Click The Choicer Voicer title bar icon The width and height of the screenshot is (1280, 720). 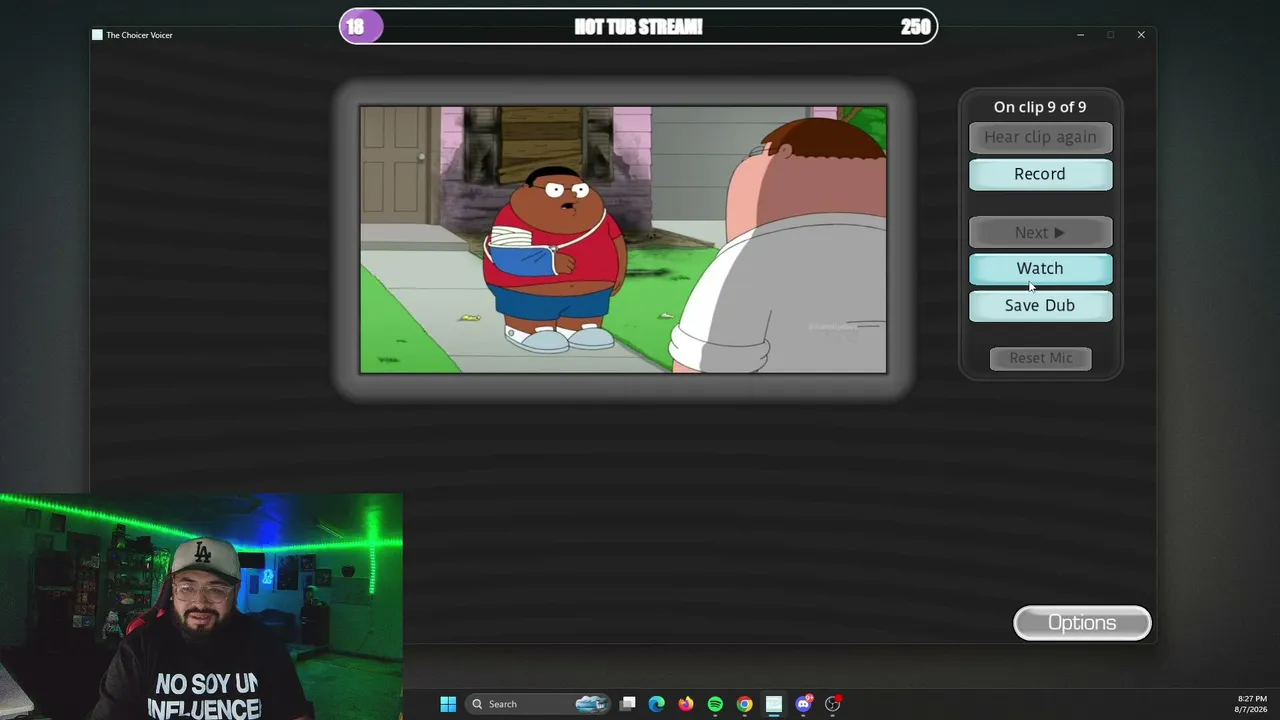coord(97,35)
